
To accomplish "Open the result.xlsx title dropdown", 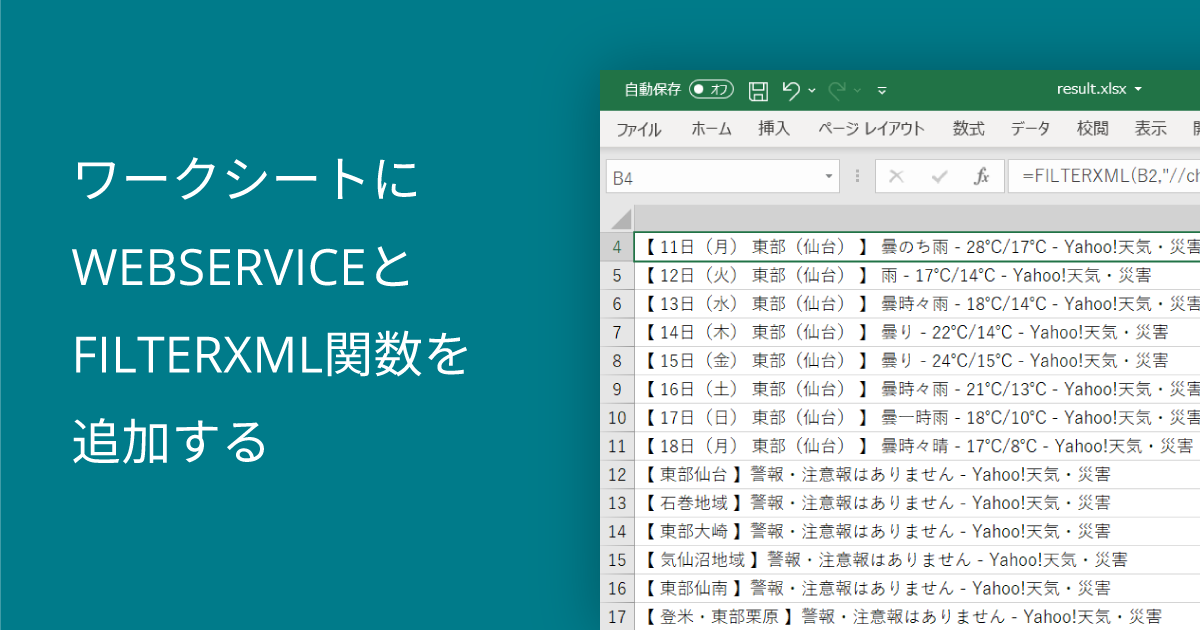I will tap(1137, 90).
